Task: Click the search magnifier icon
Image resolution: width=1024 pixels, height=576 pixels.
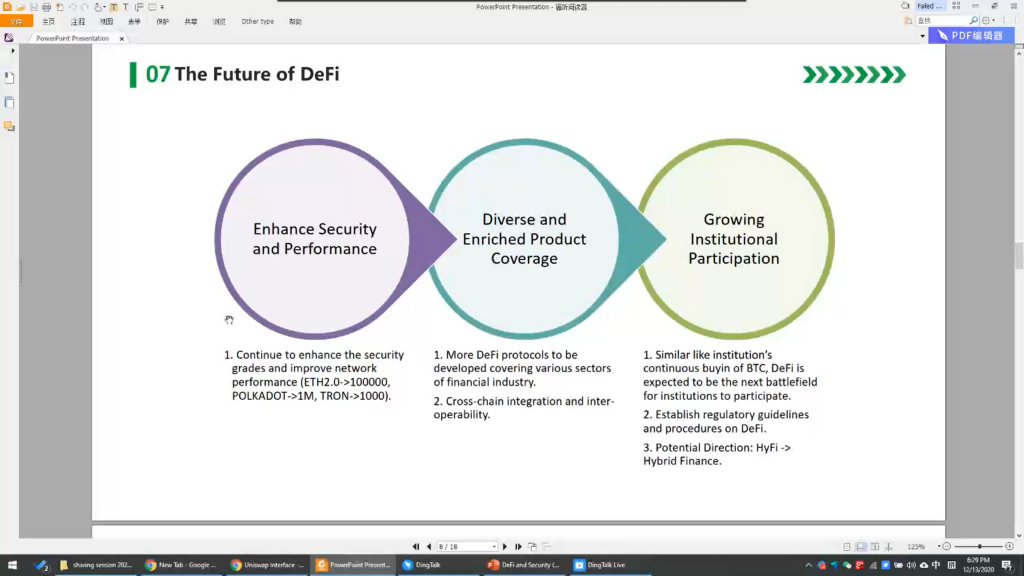Action: (973, 20)
